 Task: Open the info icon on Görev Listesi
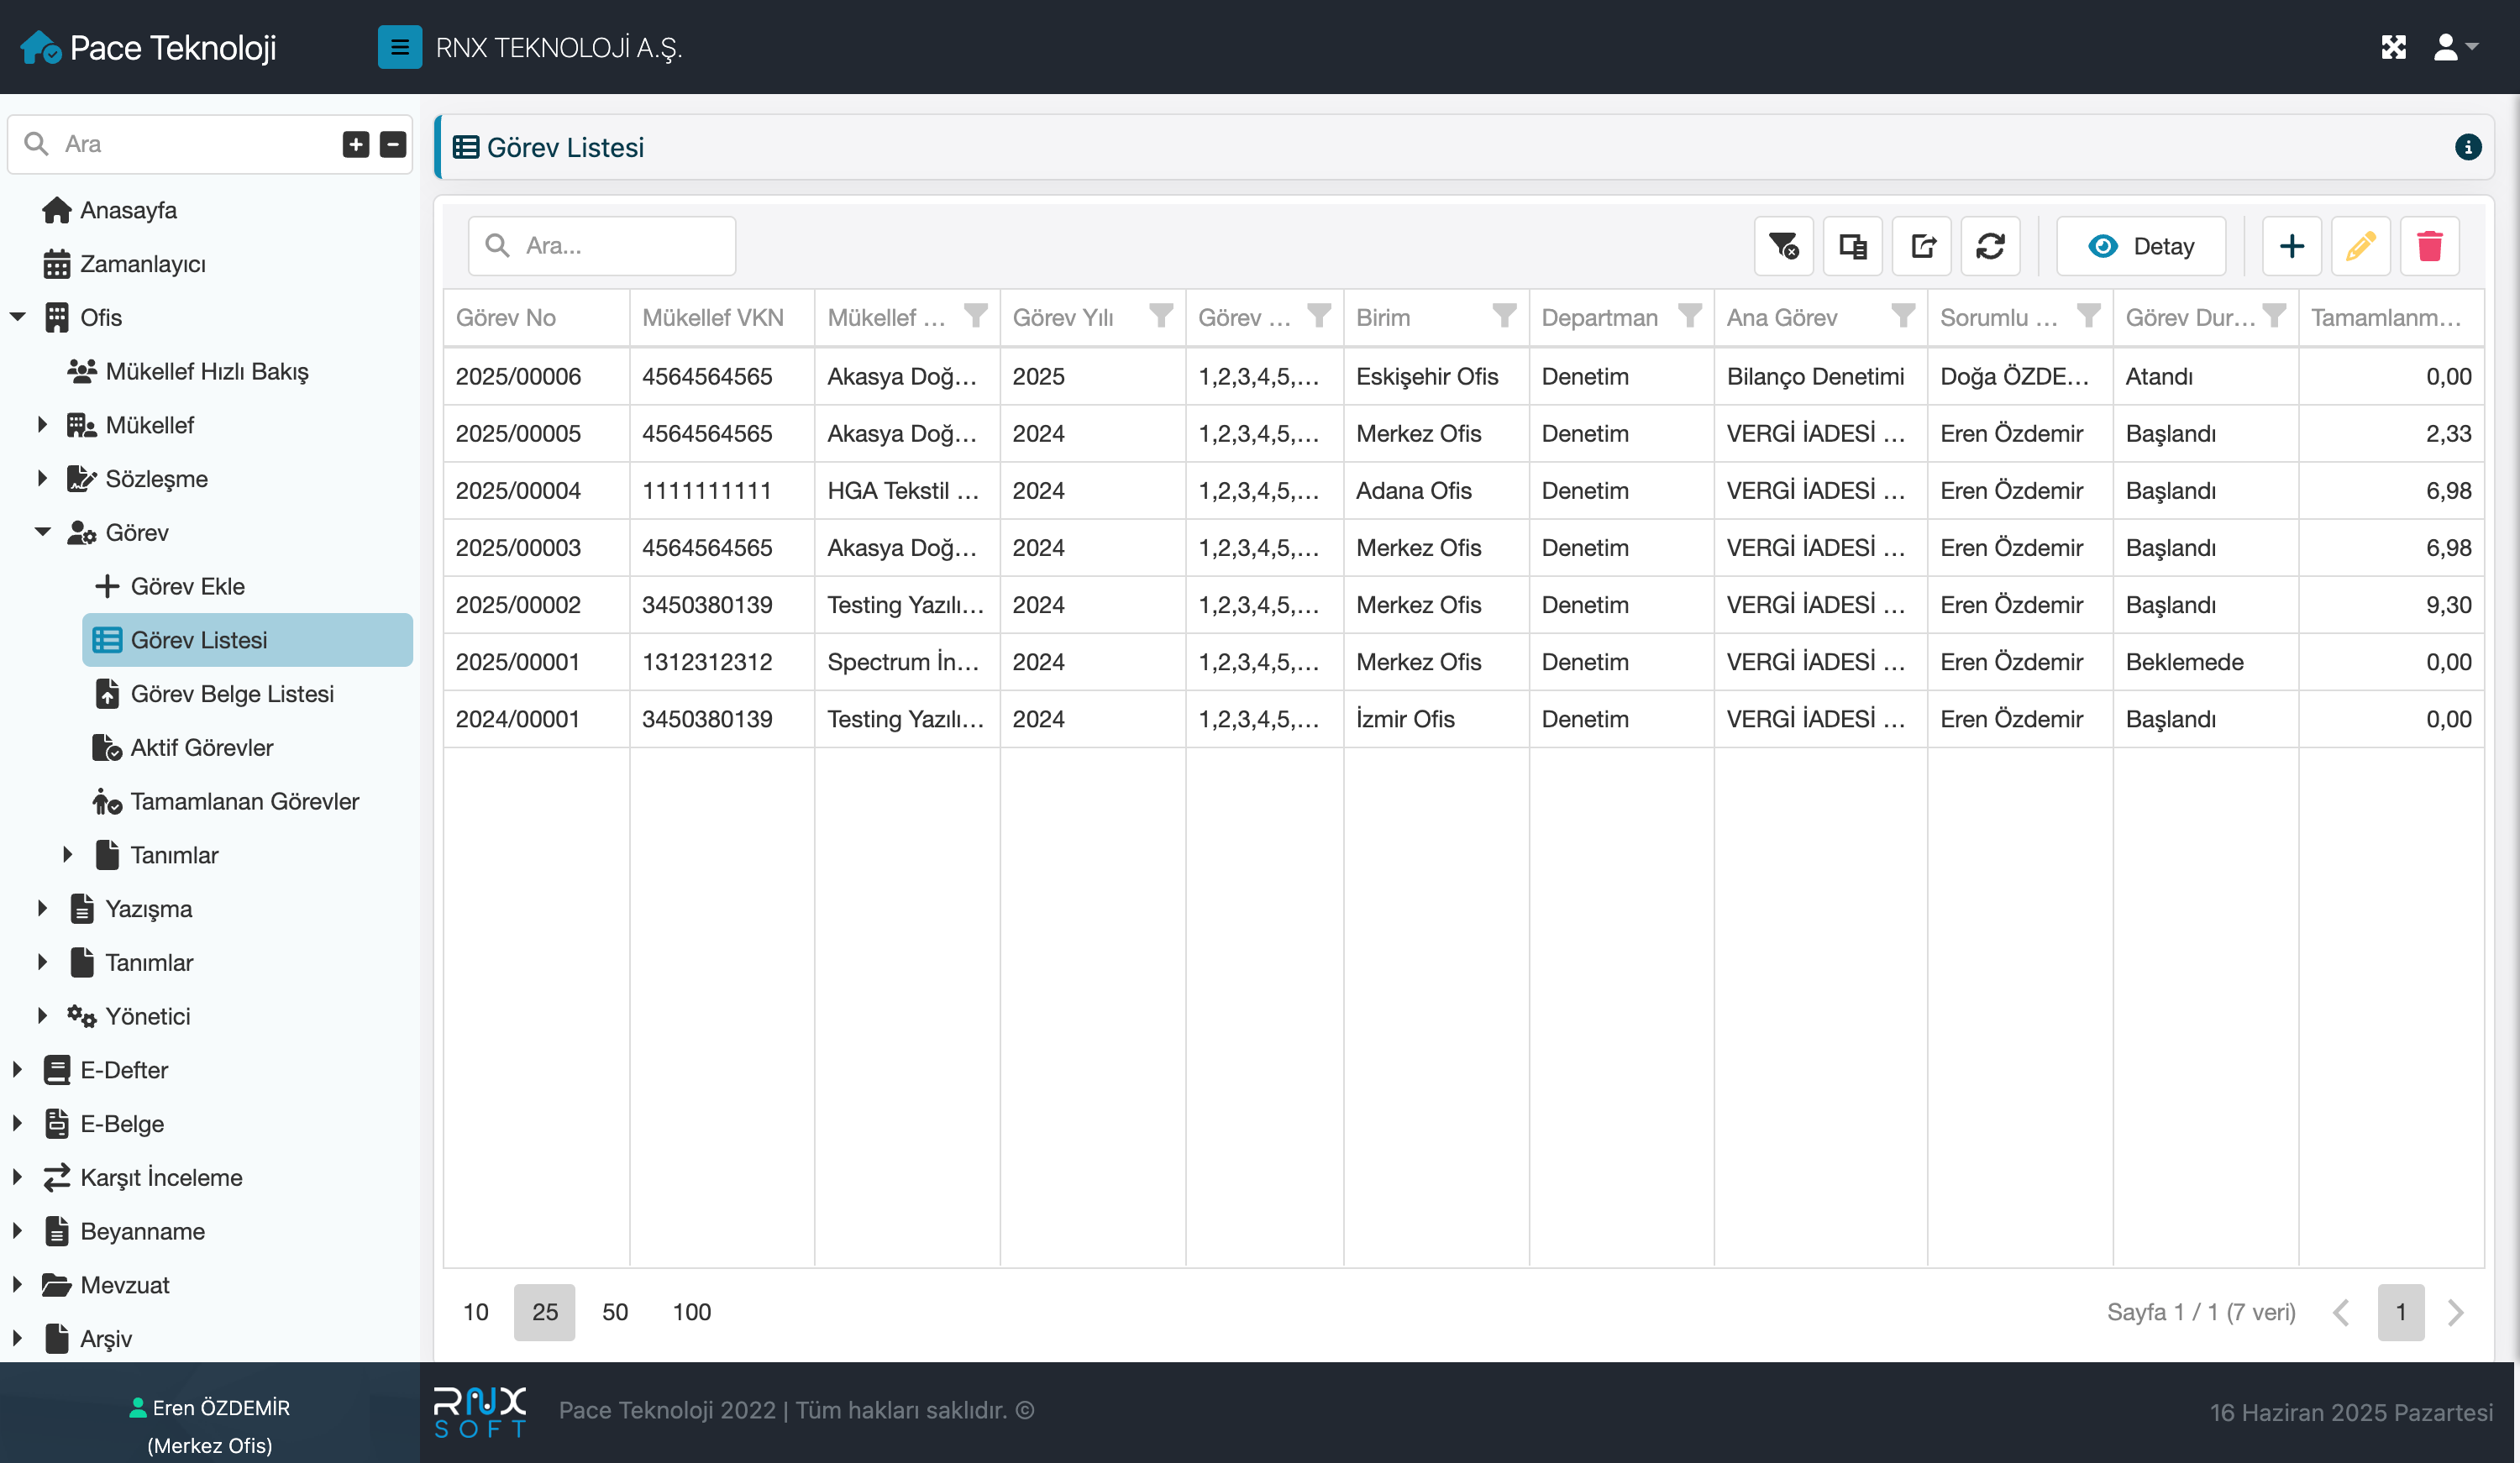pos(2467,148)
